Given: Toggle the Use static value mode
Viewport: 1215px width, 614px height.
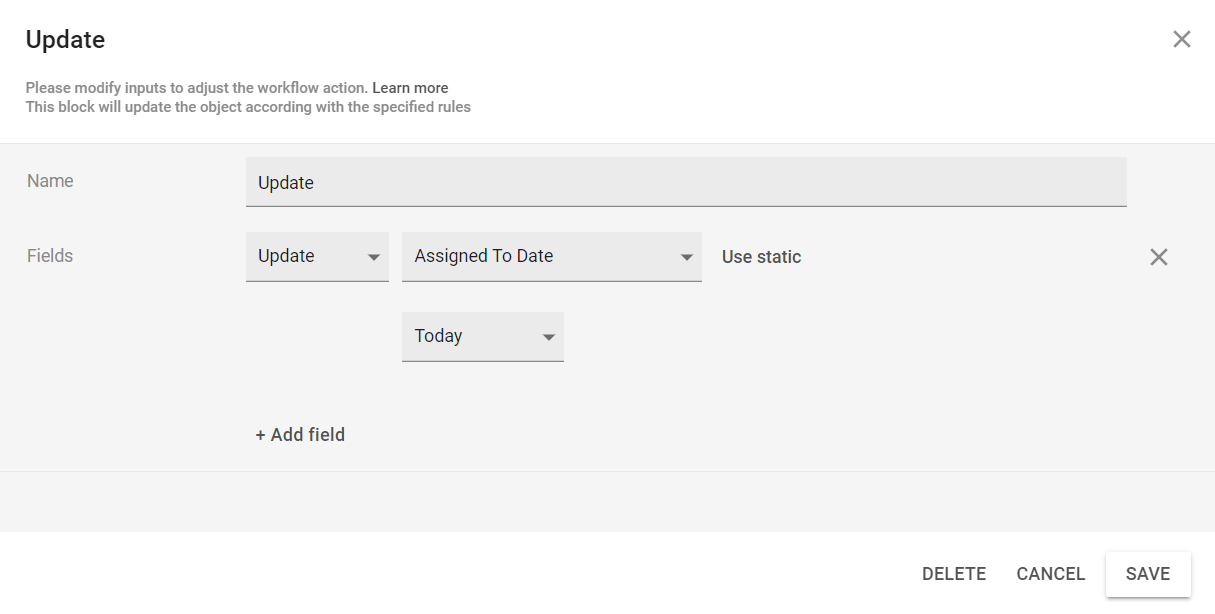Looking at the screenshot, I should click(x=761, y=257).
